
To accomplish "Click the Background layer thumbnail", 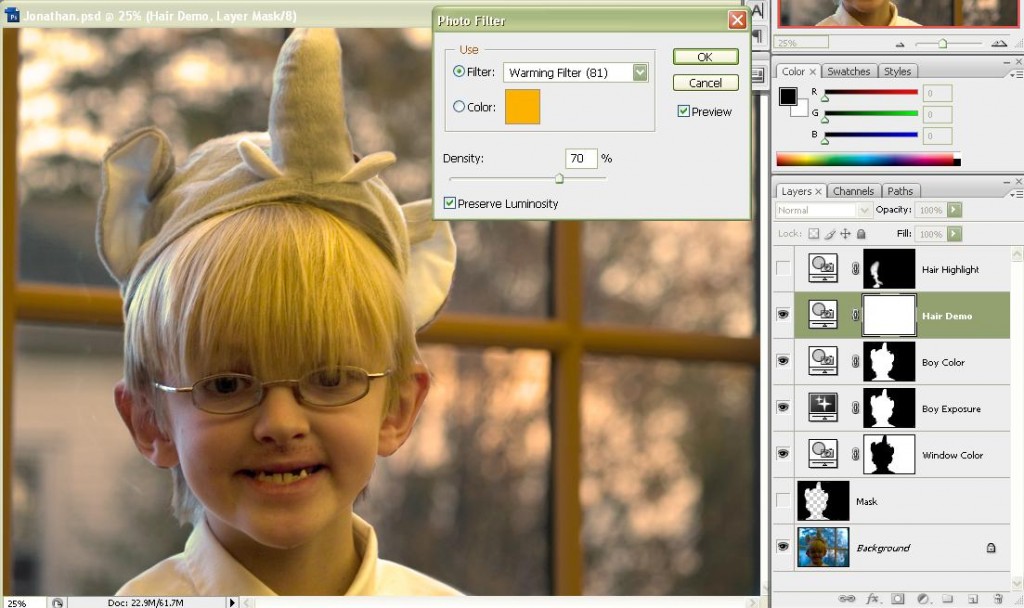I will click(x=823, y=547).
